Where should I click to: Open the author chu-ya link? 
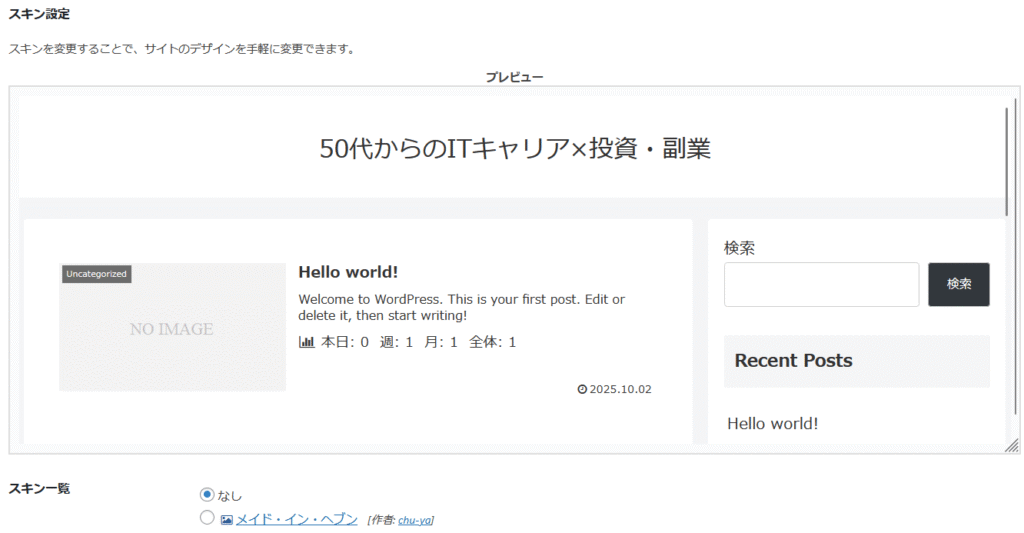click(414, 520)
